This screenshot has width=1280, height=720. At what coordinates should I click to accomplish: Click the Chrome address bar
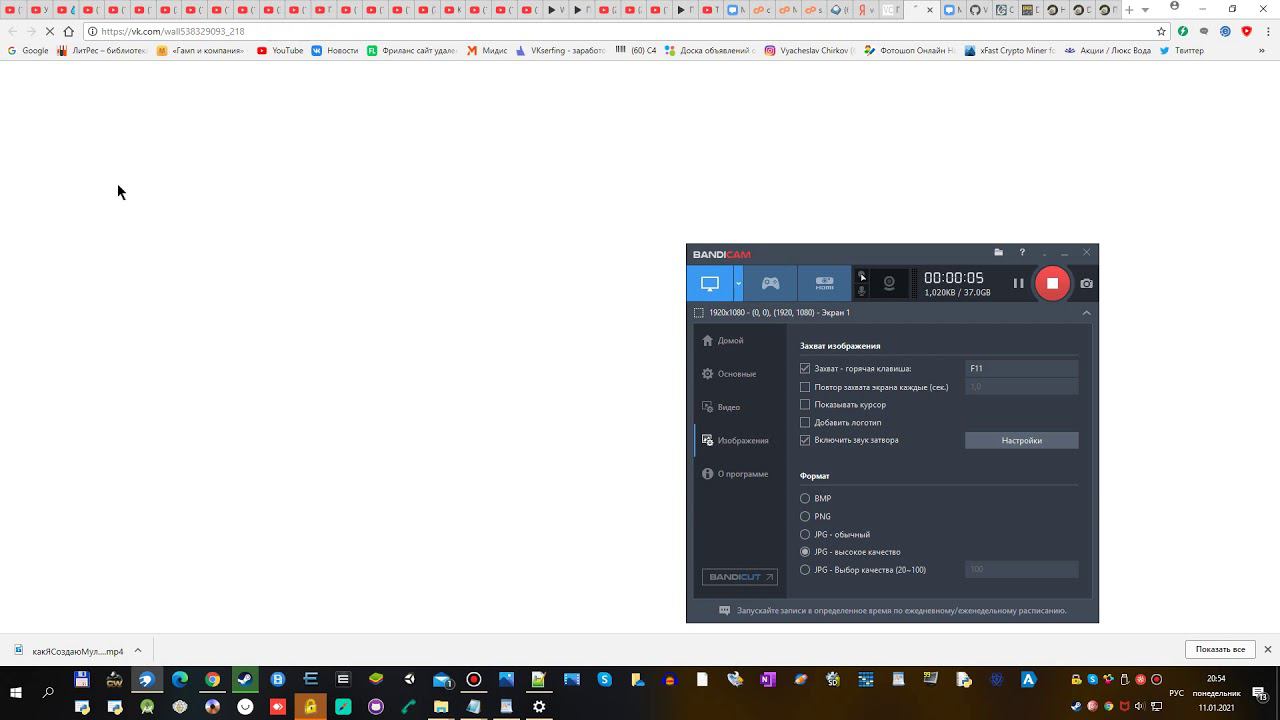(625, 31)
